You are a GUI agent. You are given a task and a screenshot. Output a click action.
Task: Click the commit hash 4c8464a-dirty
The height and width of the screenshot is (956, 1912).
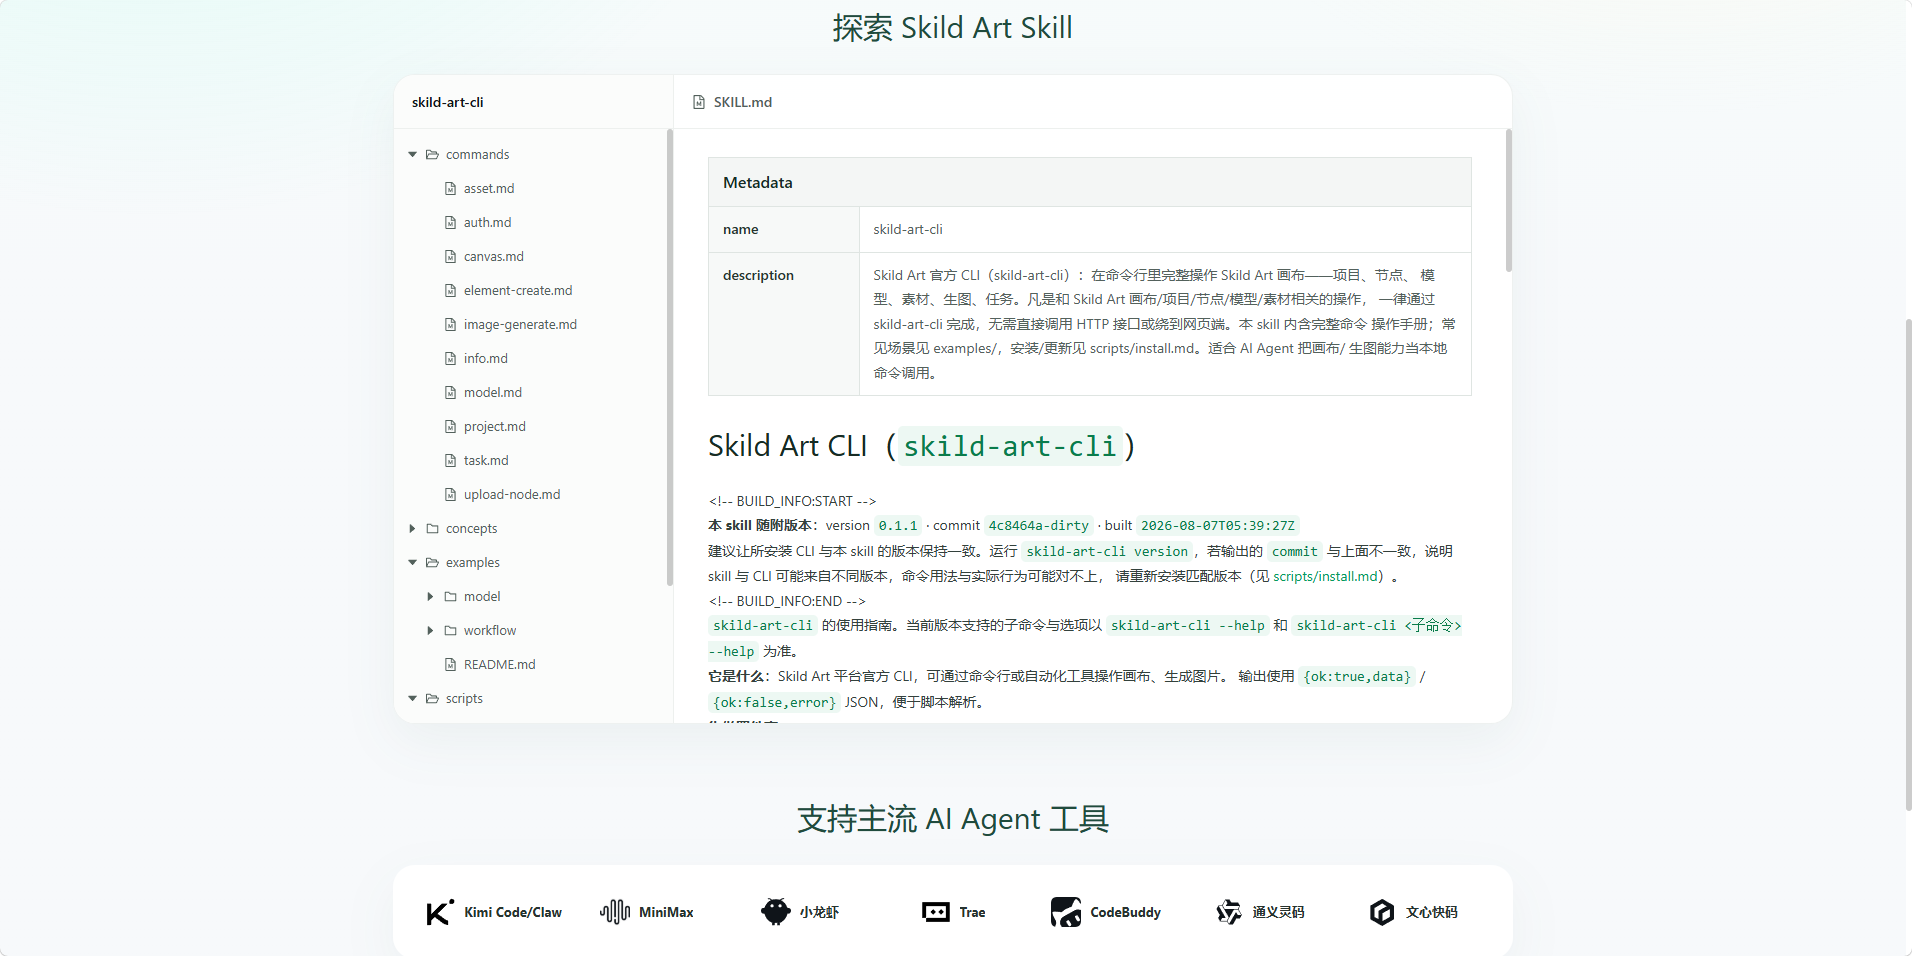(1039, 526)
